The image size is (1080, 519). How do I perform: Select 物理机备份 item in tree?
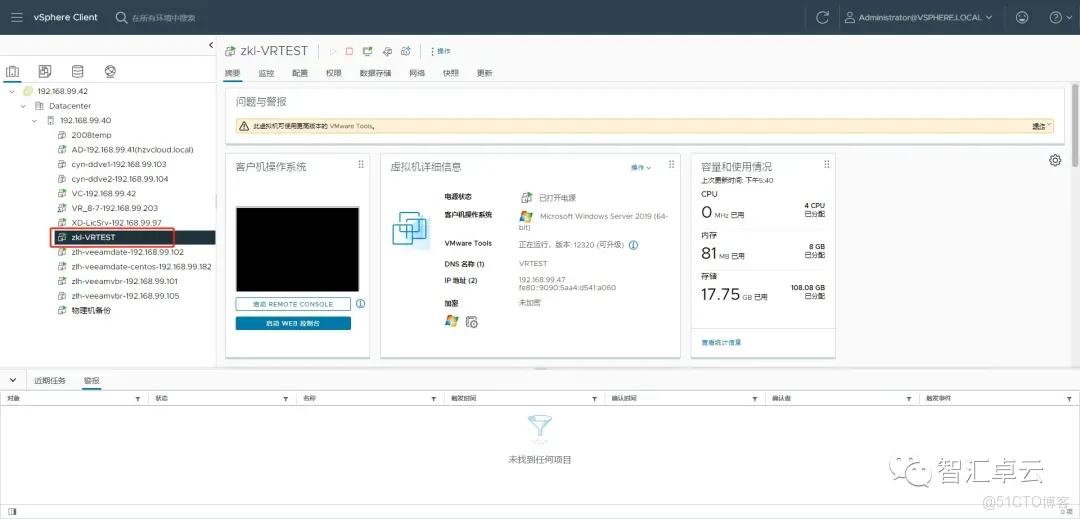click(91, 310)
